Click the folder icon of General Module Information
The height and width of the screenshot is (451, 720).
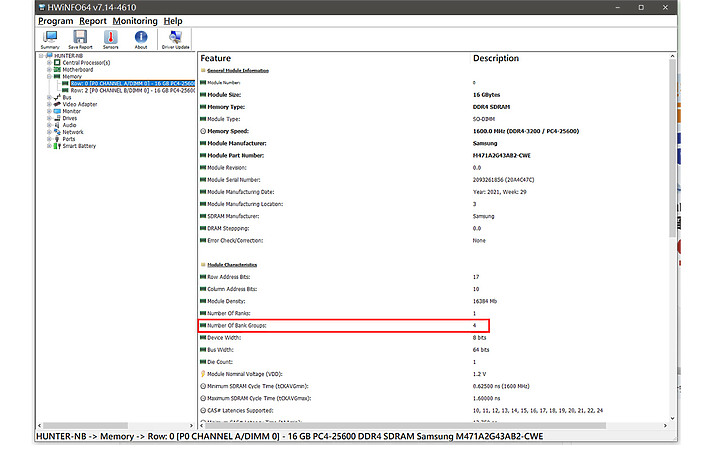pyautogui.click(x=203, y=70)
